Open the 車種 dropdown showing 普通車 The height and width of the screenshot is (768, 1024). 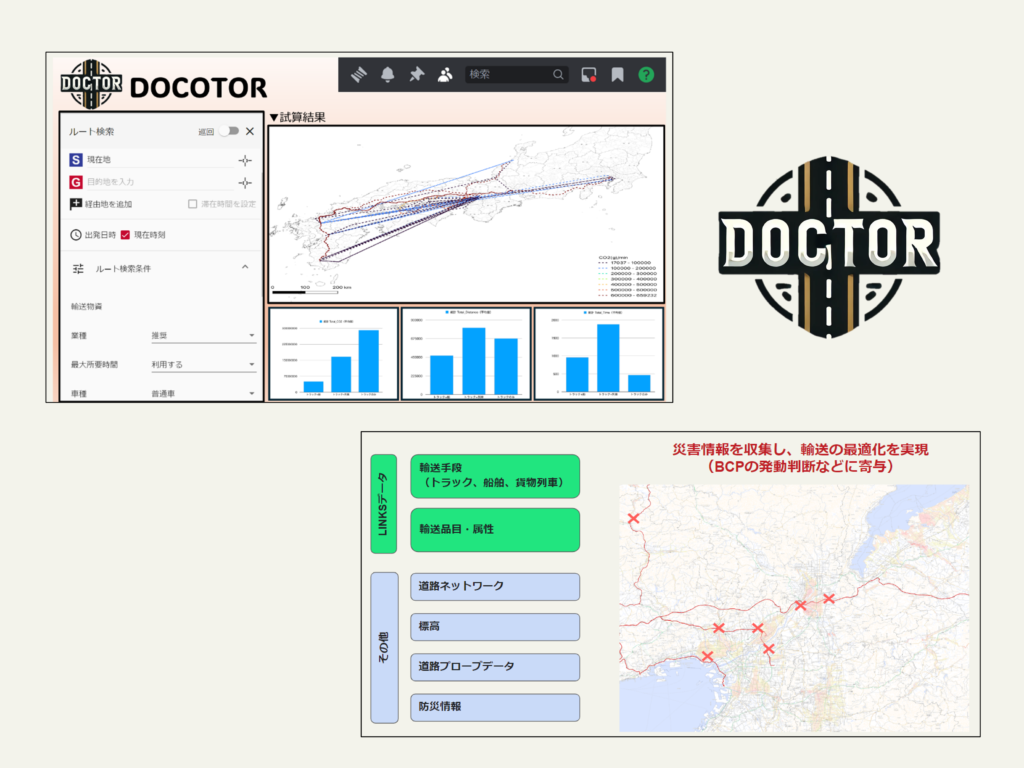coord(203,393)
